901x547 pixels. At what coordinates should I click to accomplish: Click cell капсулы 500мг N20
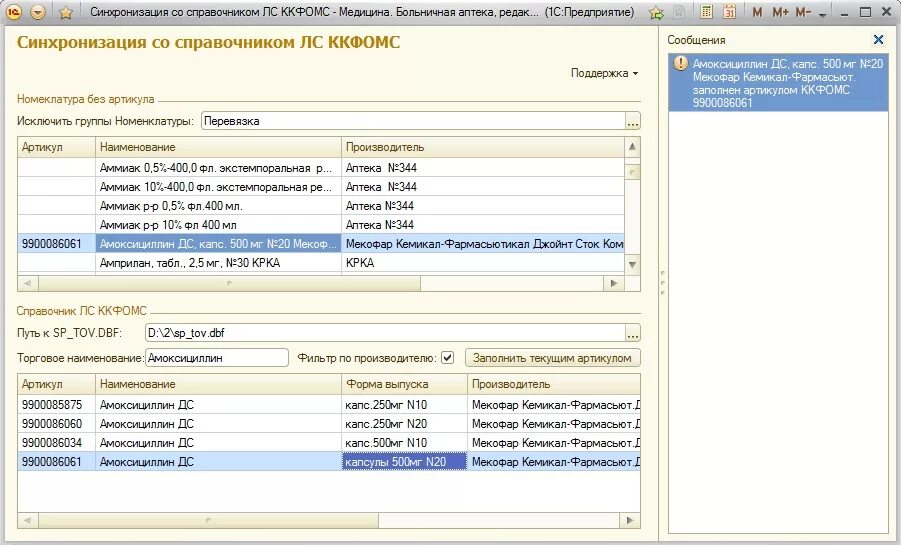coord(405,461)
